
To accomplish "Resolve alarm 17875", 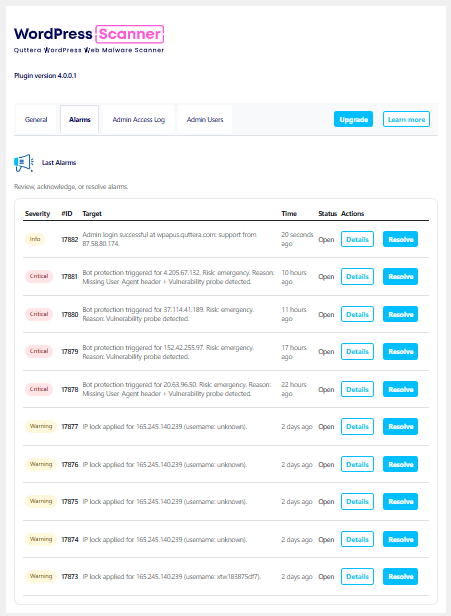I will tap(400, 502).
